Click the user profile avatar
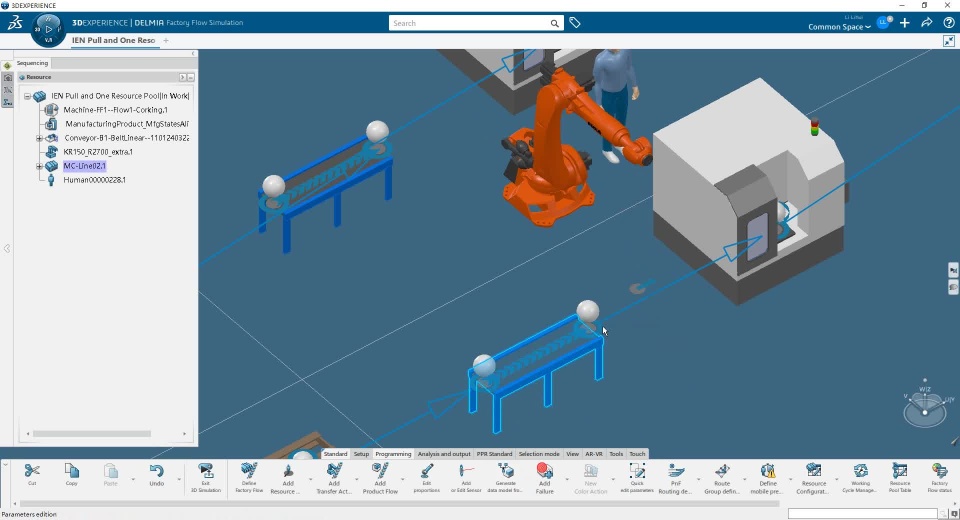This screenshot has width=960, height=520. pyautogui.click(x=883, y=23)
